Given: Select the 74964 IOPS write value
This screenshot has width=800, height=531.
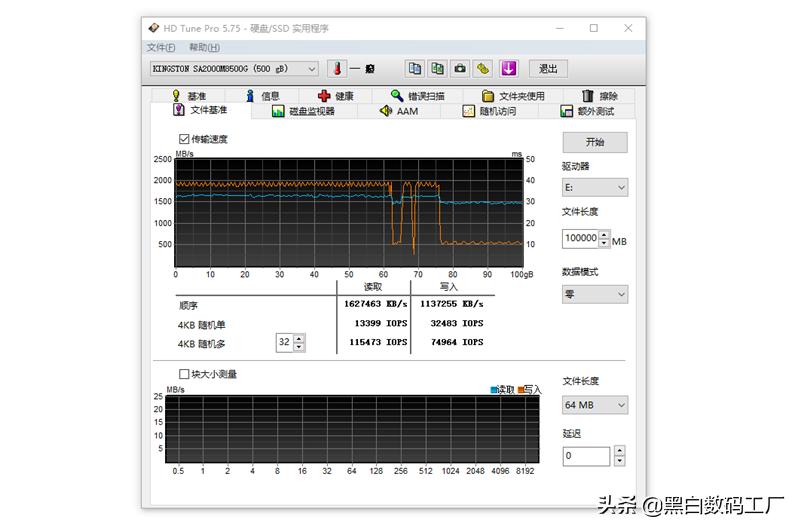Looking at the screenshot, I should 457,342.
